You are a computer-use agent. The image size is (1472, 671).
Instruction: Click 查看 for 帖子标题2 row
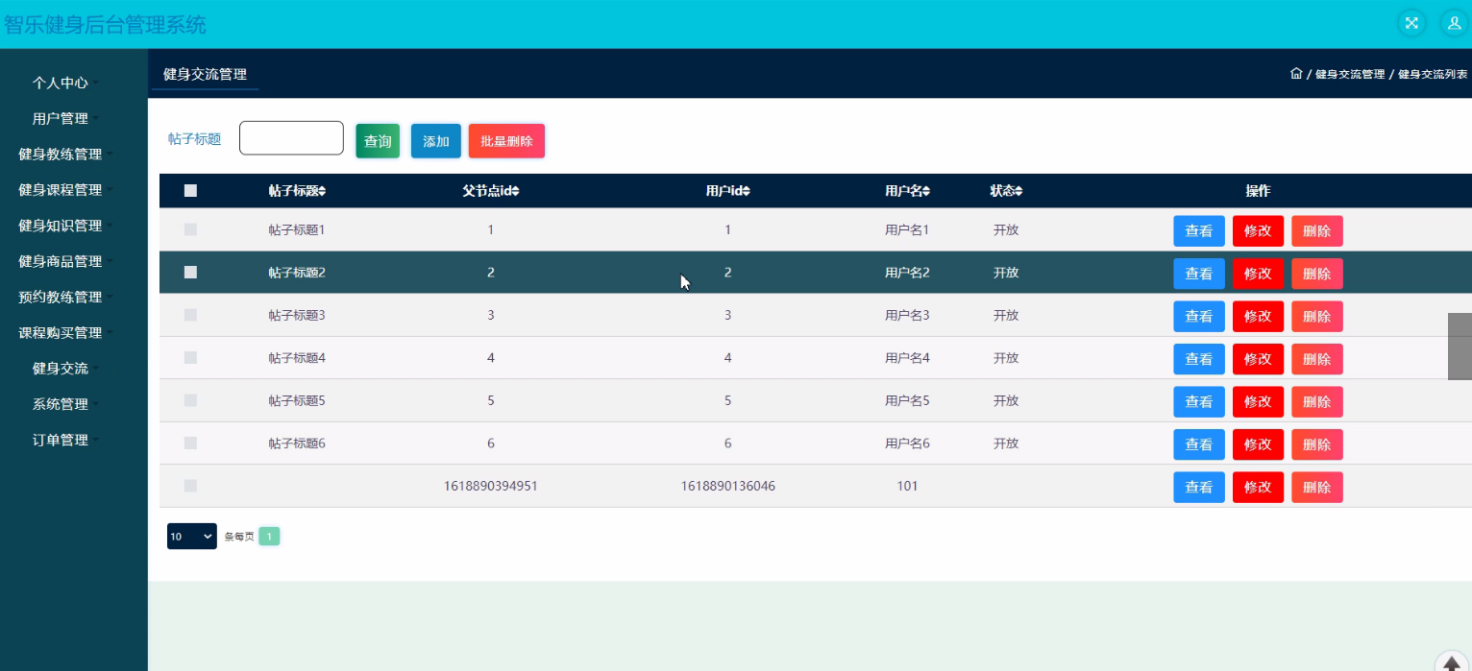(x=1199, y=274)
